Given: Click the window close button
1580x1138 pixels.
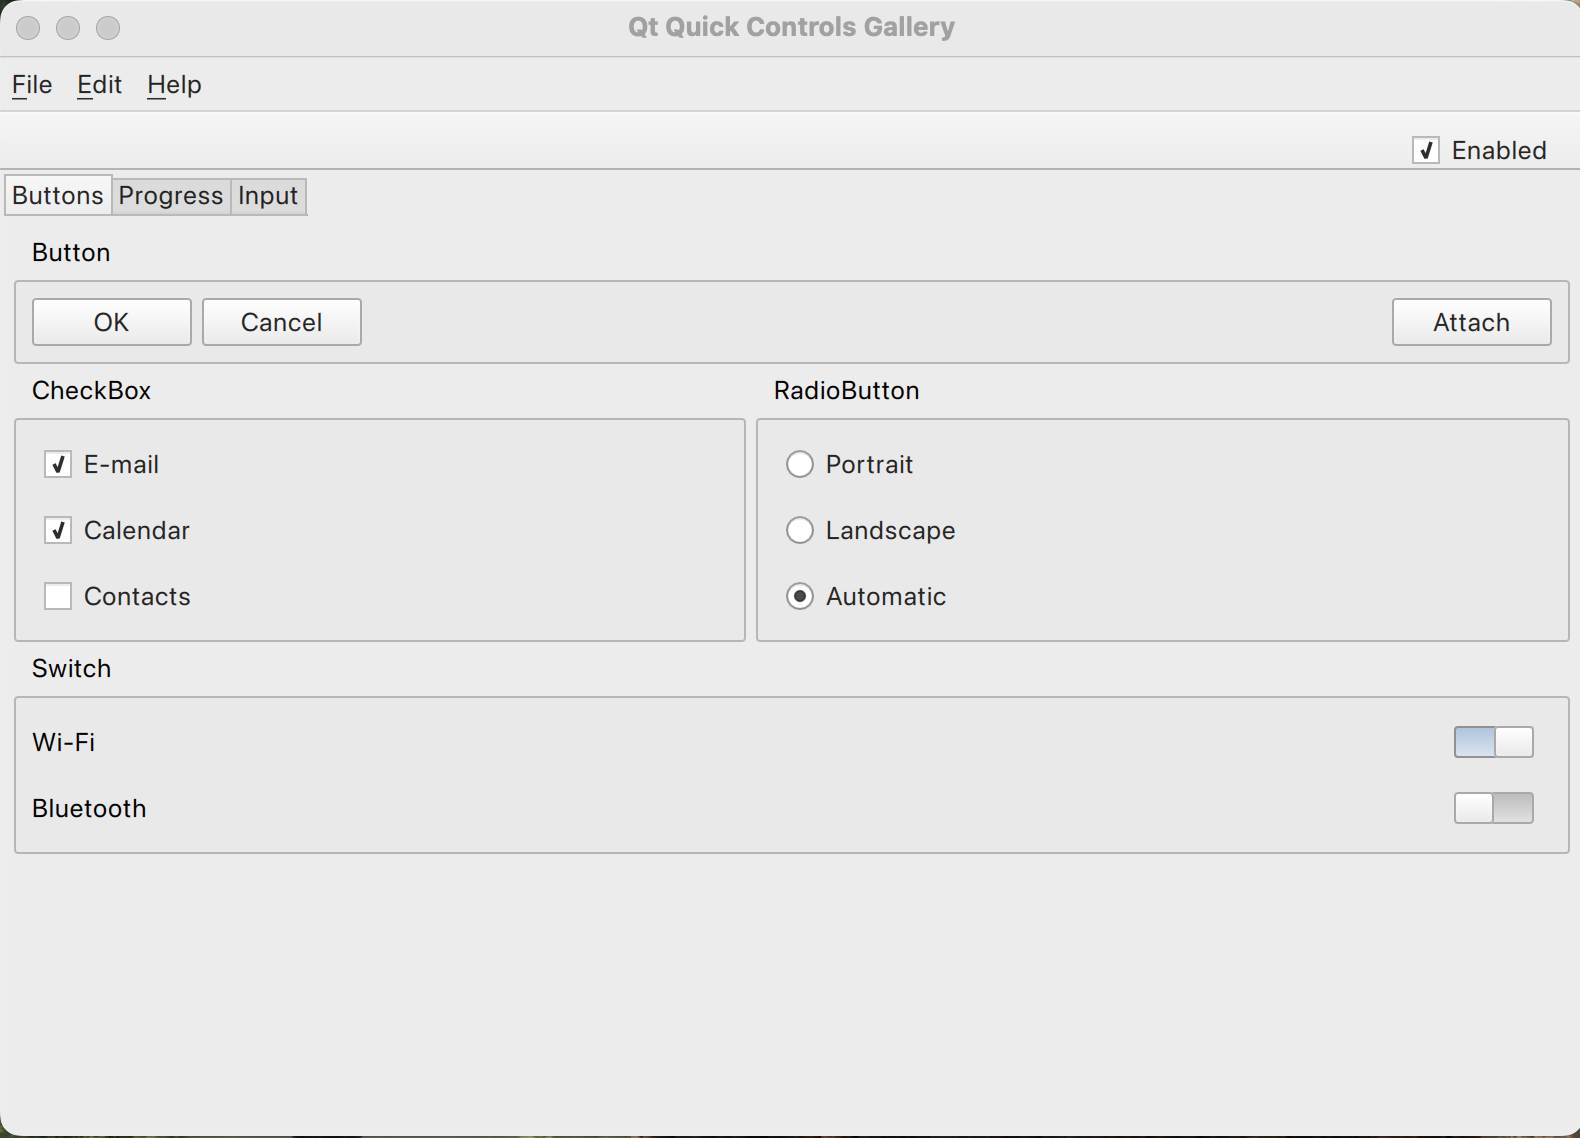Looking at the screenshot, I should click(x=28, y=28).
